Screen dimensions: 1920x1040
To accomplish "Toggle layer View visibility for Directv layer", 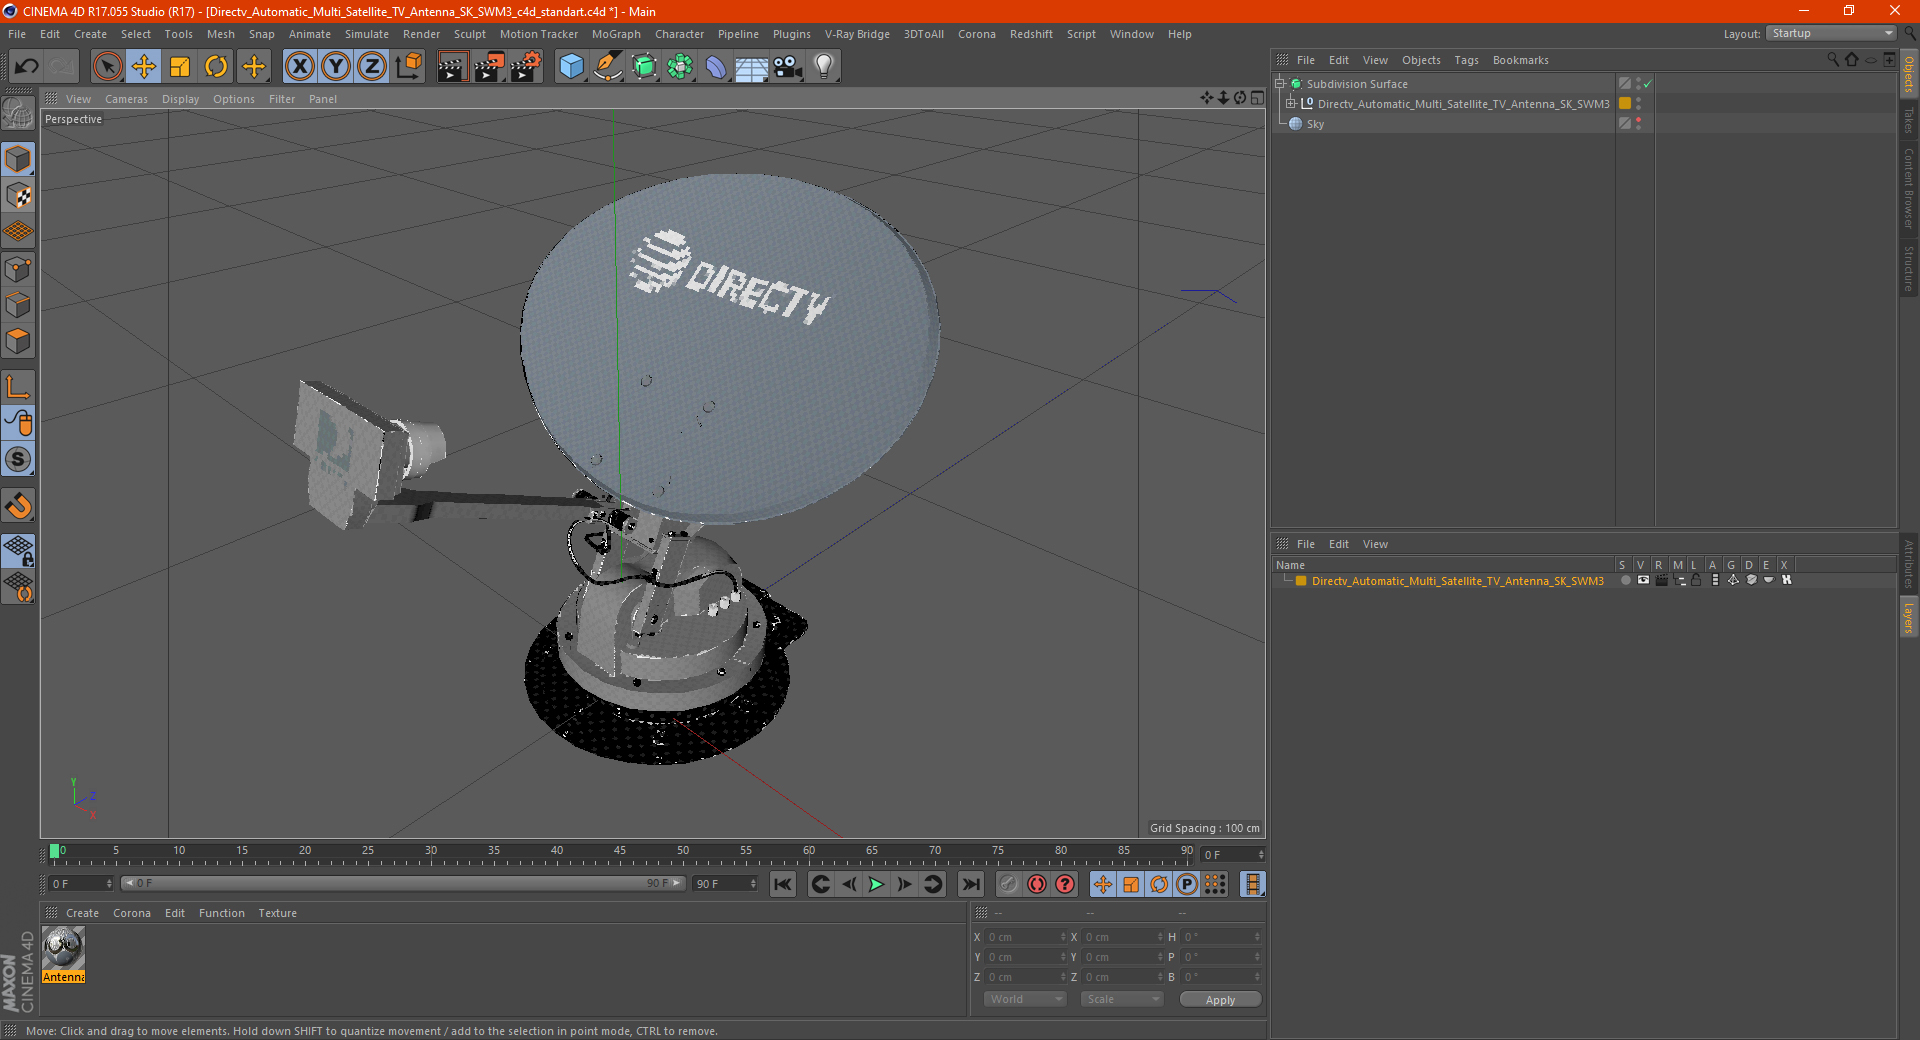I will coord(1643,580).
